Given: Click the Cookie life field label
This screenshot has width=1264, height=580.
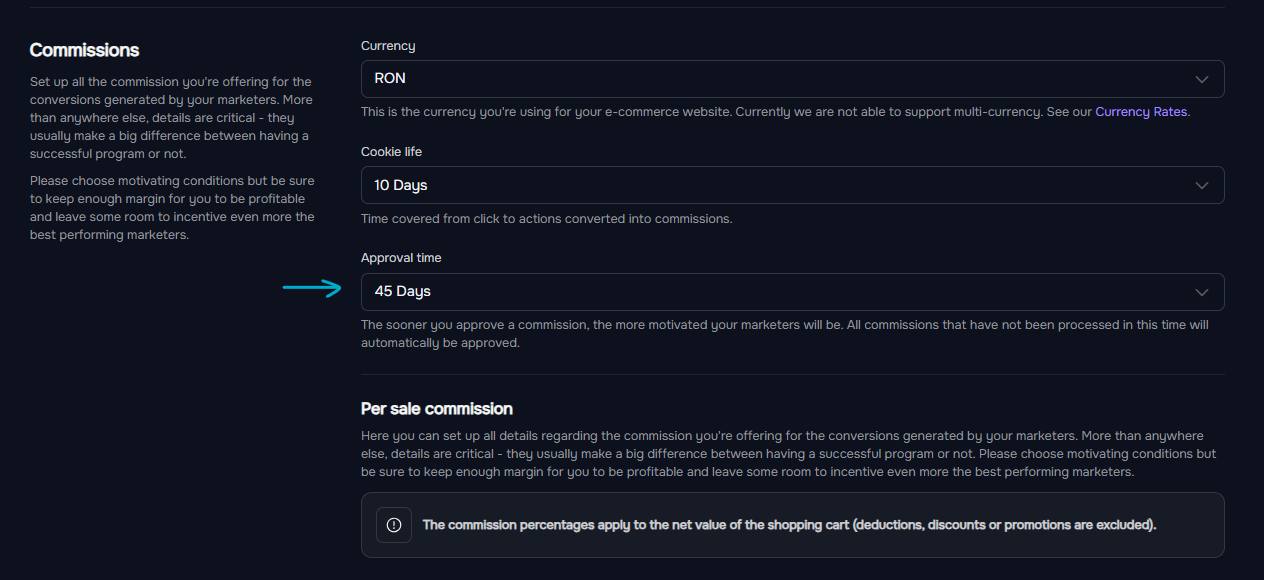Looking at the screenshot, I should click(392, 152).
